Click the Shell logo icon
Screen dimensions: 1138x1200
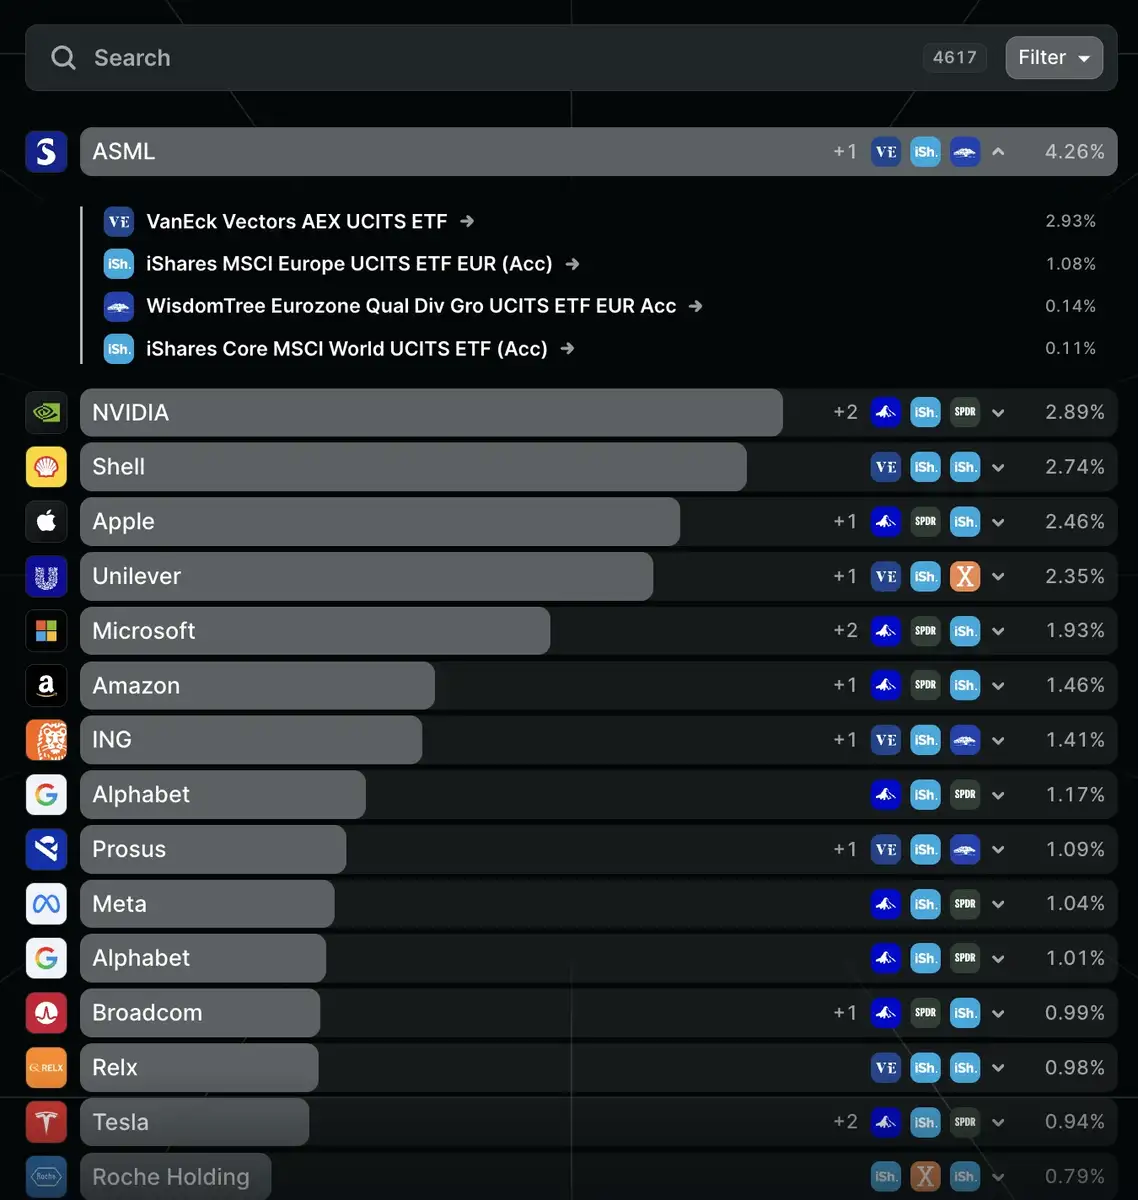click(46, 467)
